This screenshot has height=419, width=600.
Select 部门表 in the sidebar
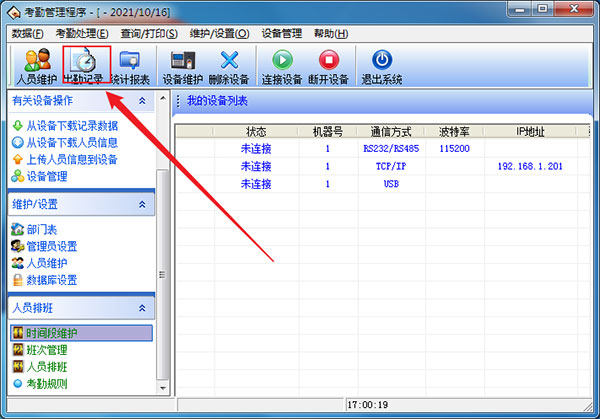click(42, 229)
